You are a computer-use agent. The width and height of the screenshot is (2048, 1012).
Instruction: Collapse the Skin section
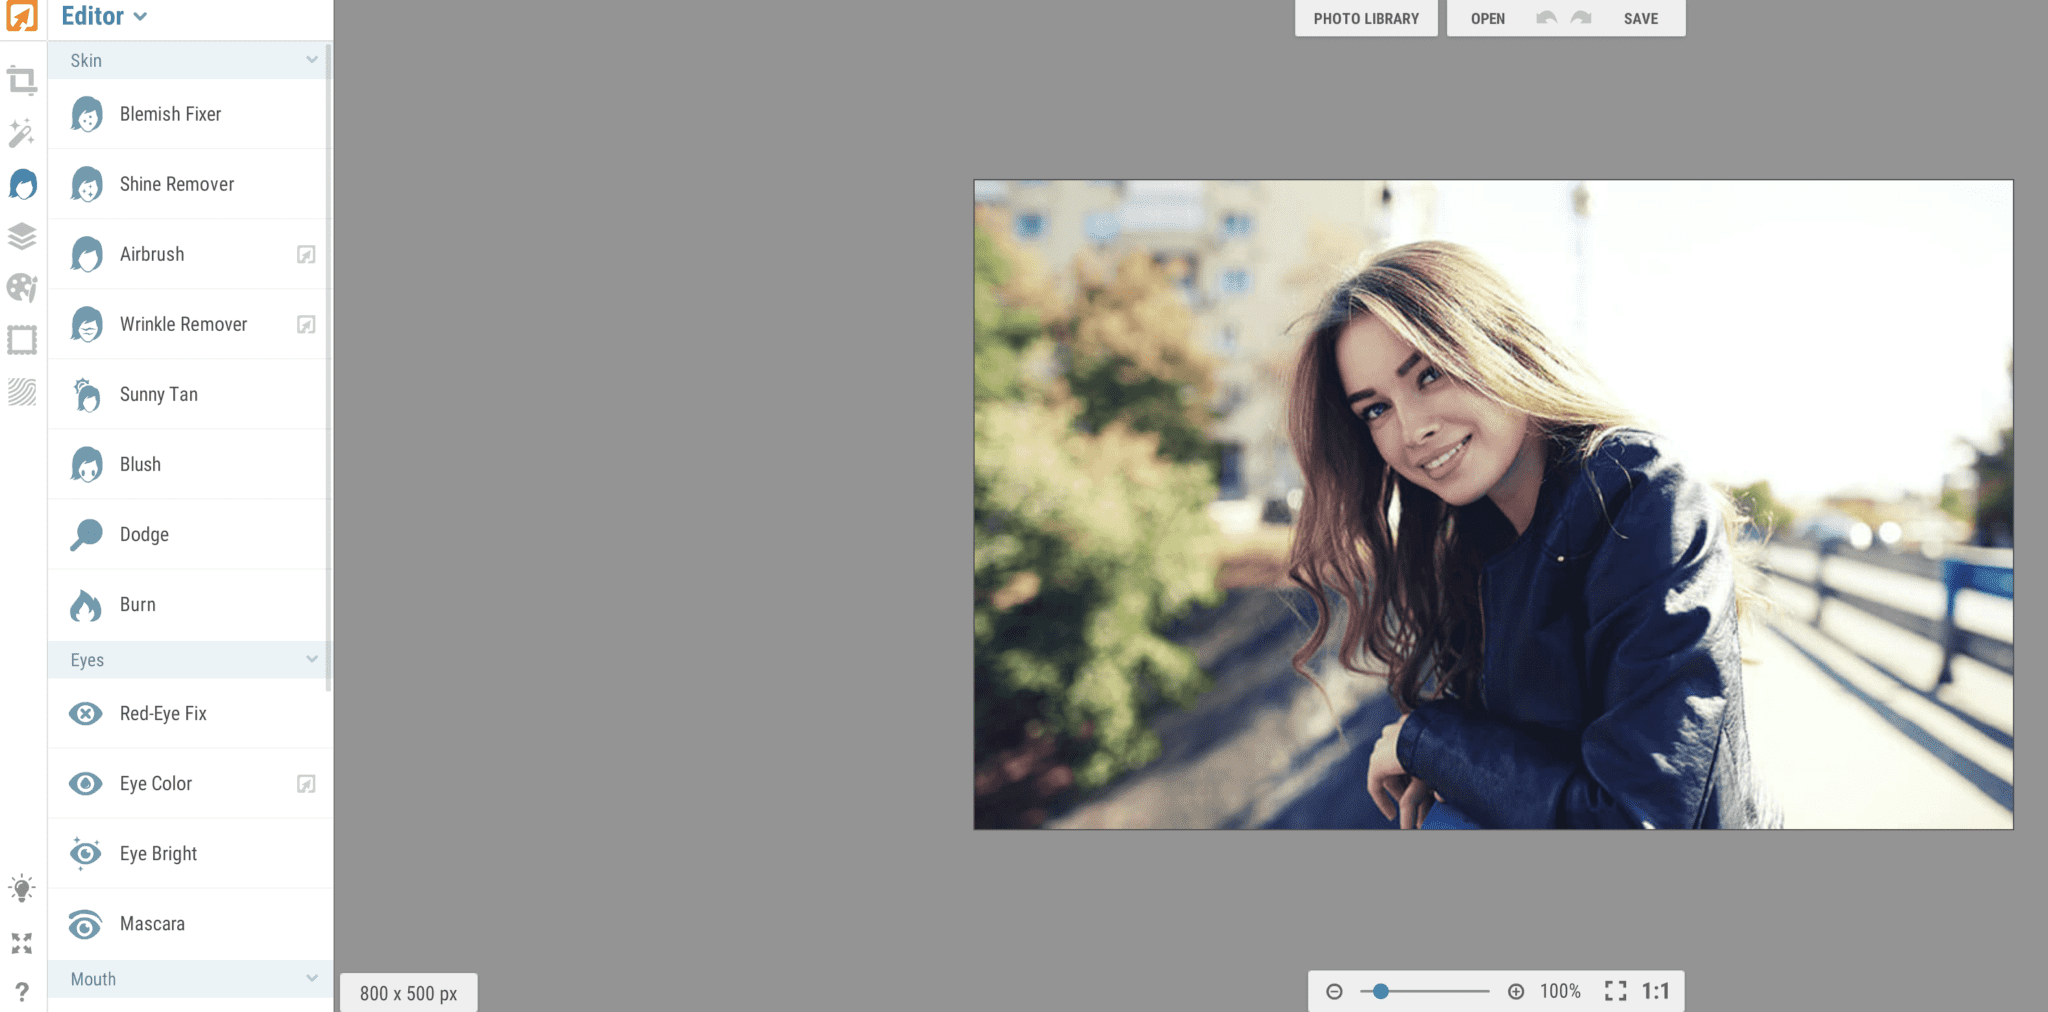[311, 59]
